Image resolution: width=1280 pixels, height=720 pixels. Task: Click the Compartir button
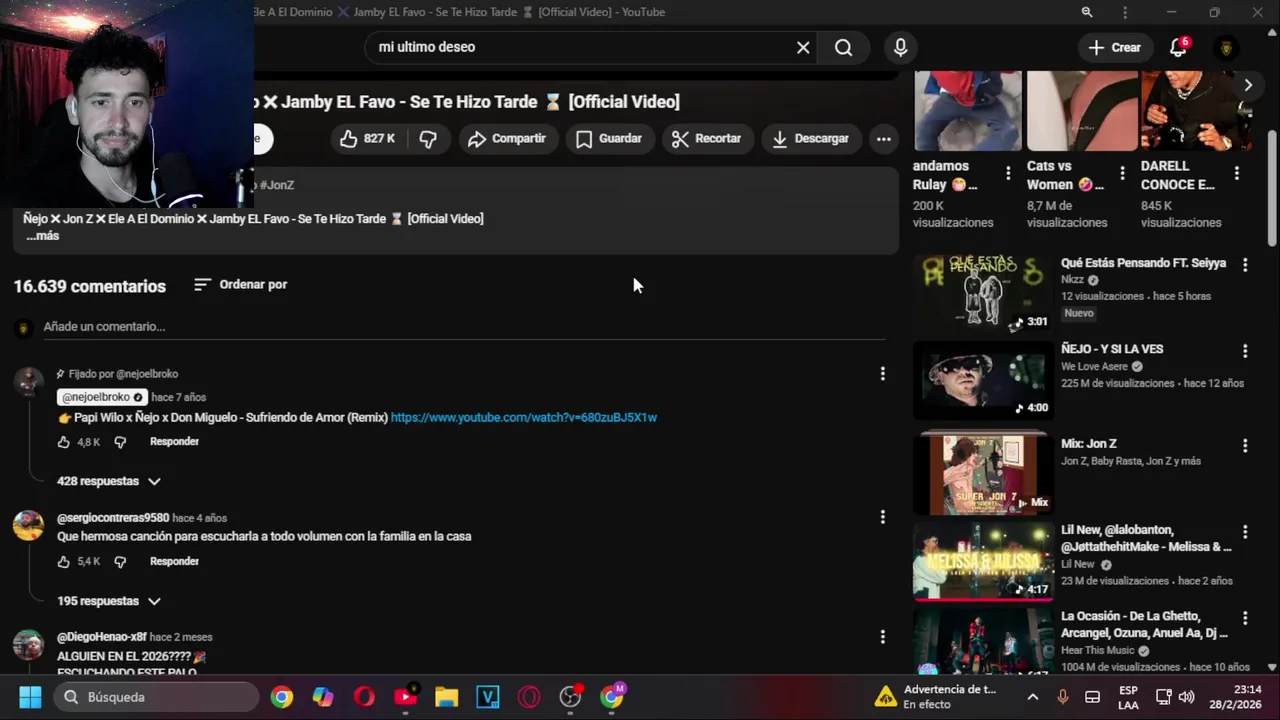[507, 139]
